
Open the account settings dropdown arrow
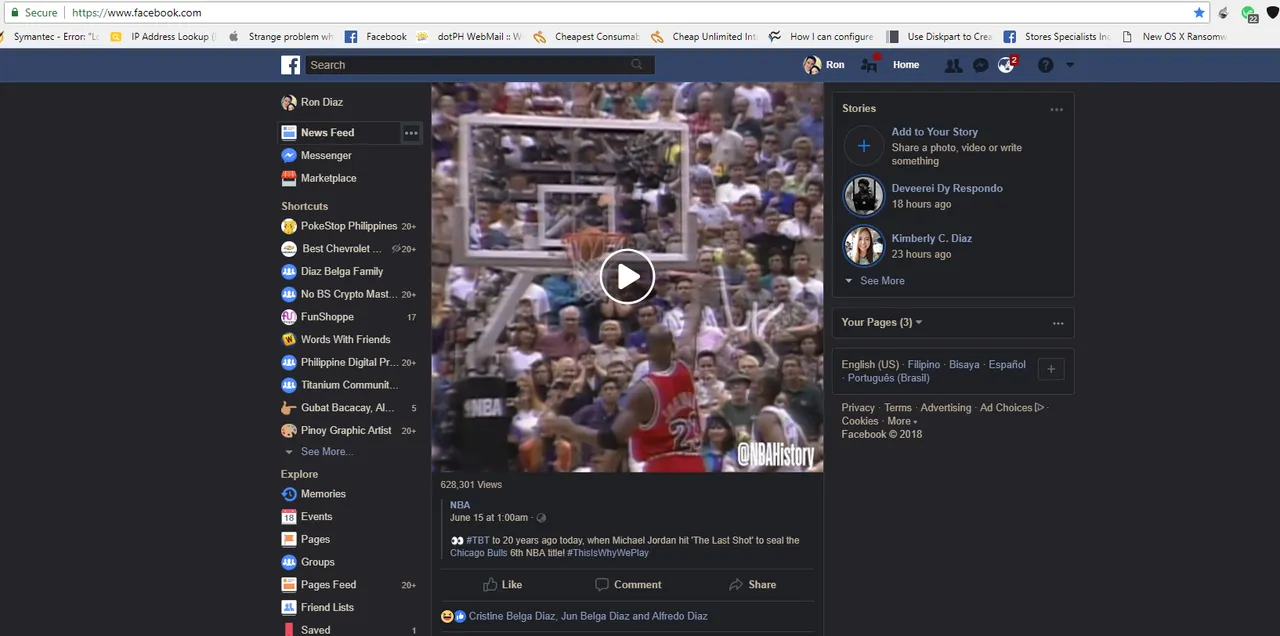[1070, 65]
